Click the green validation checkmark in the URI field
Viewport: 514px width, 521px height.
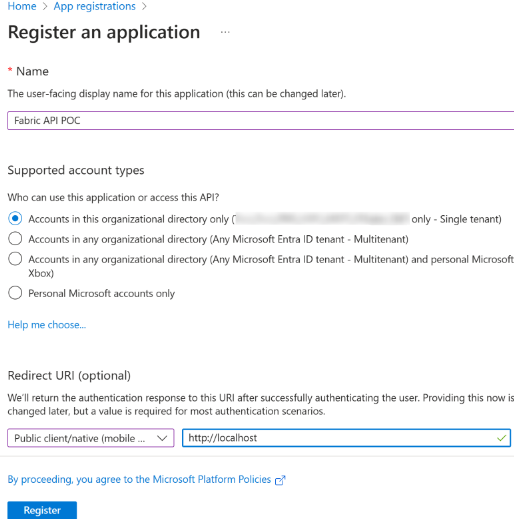coord(501,438)
